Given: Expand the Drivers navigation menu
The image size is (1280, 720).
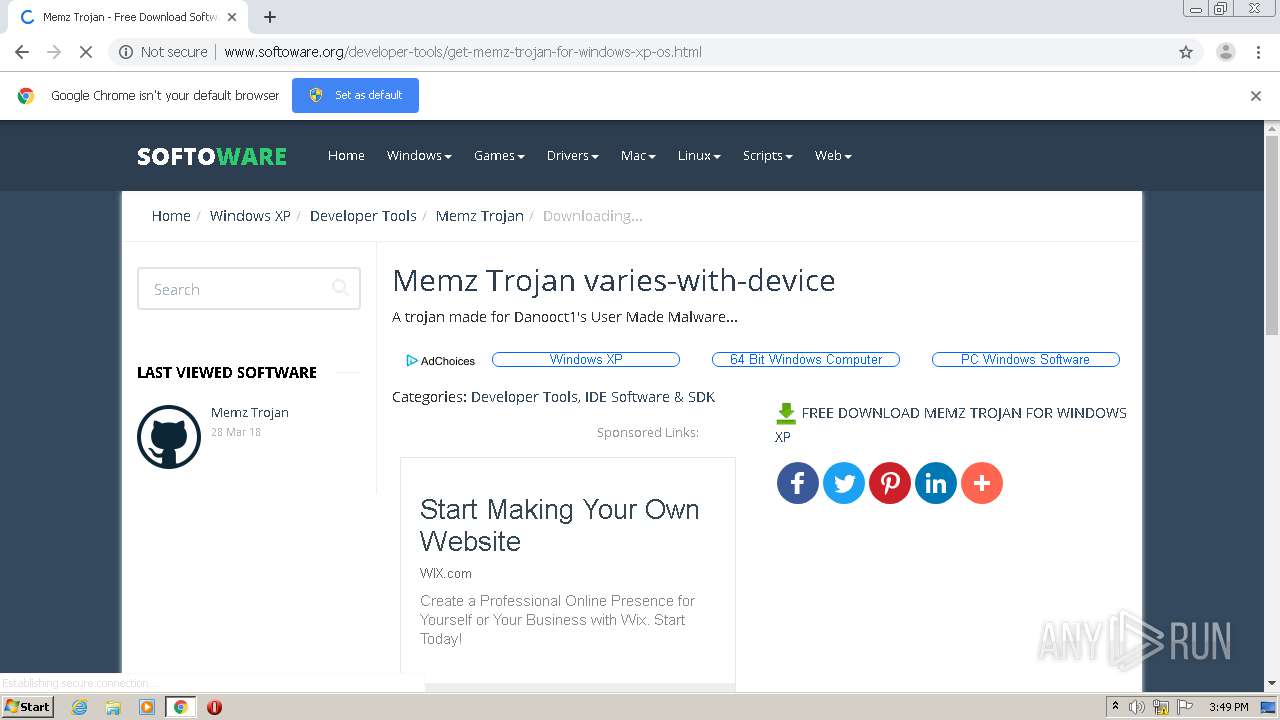Looking at the screenshot, I should click(x=572, y=155).
